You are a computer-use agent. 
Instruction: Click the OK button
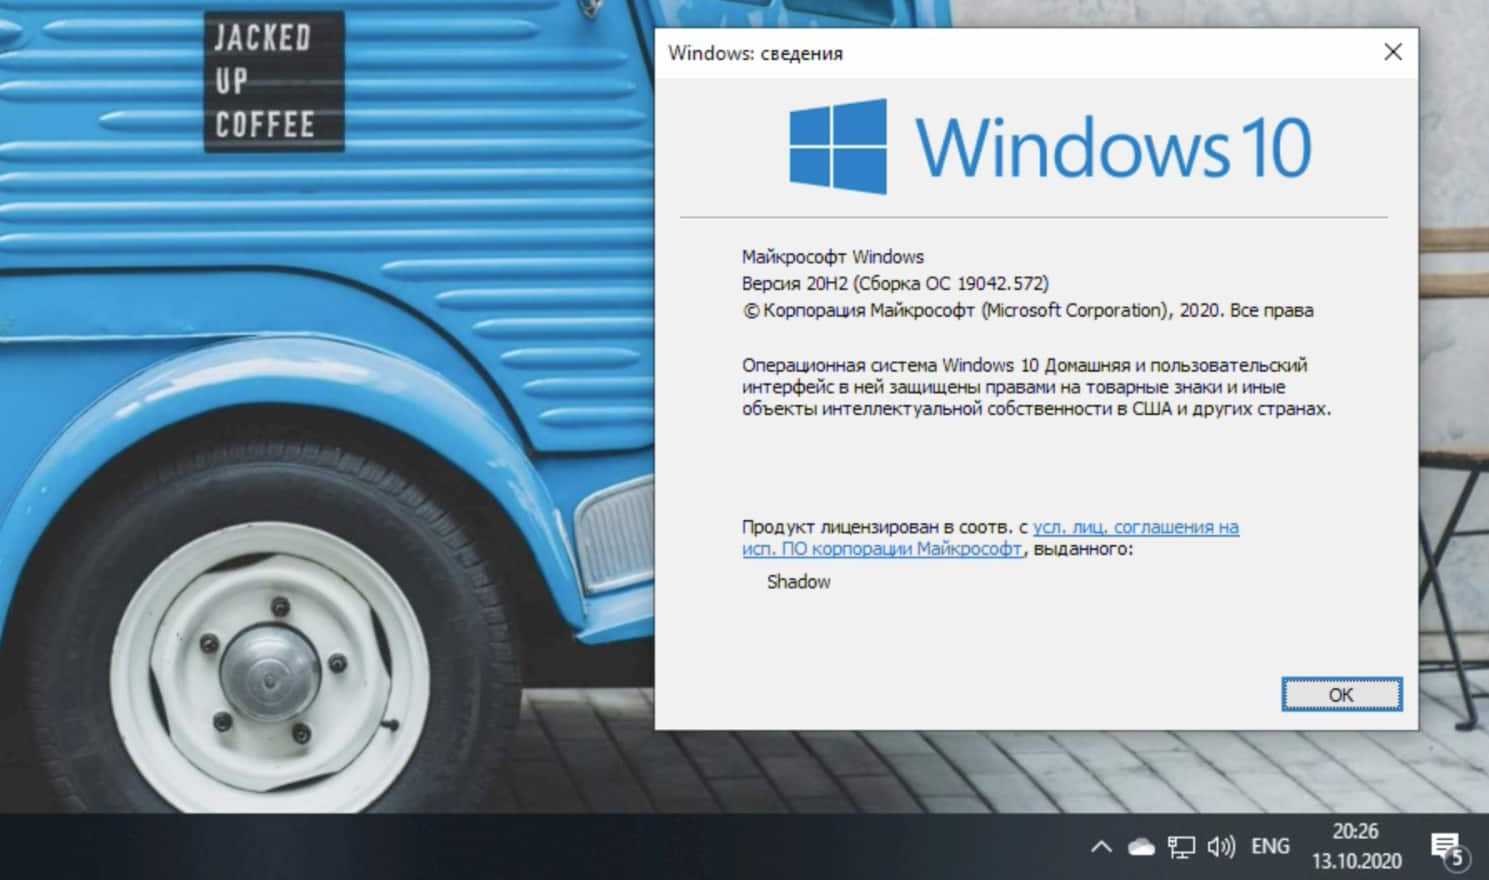pyautogui.click(x=1341, y=694)
